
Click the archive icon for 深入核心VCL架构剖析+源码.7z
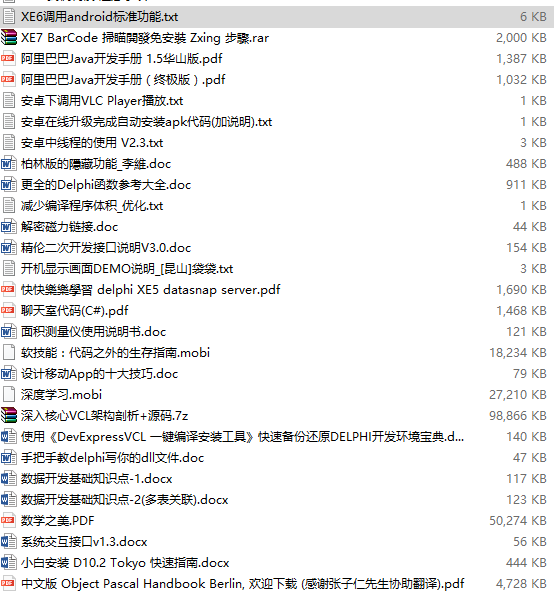click(x=9, y=416)
